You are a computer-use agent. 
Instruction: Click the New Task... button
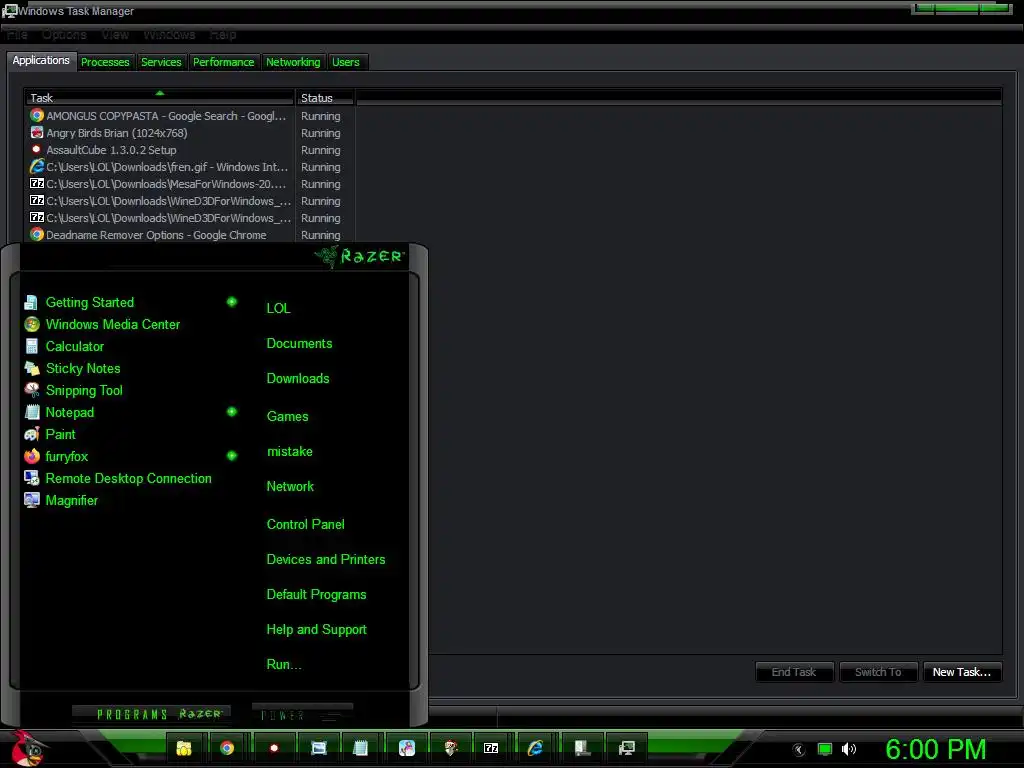pos(962,672)
